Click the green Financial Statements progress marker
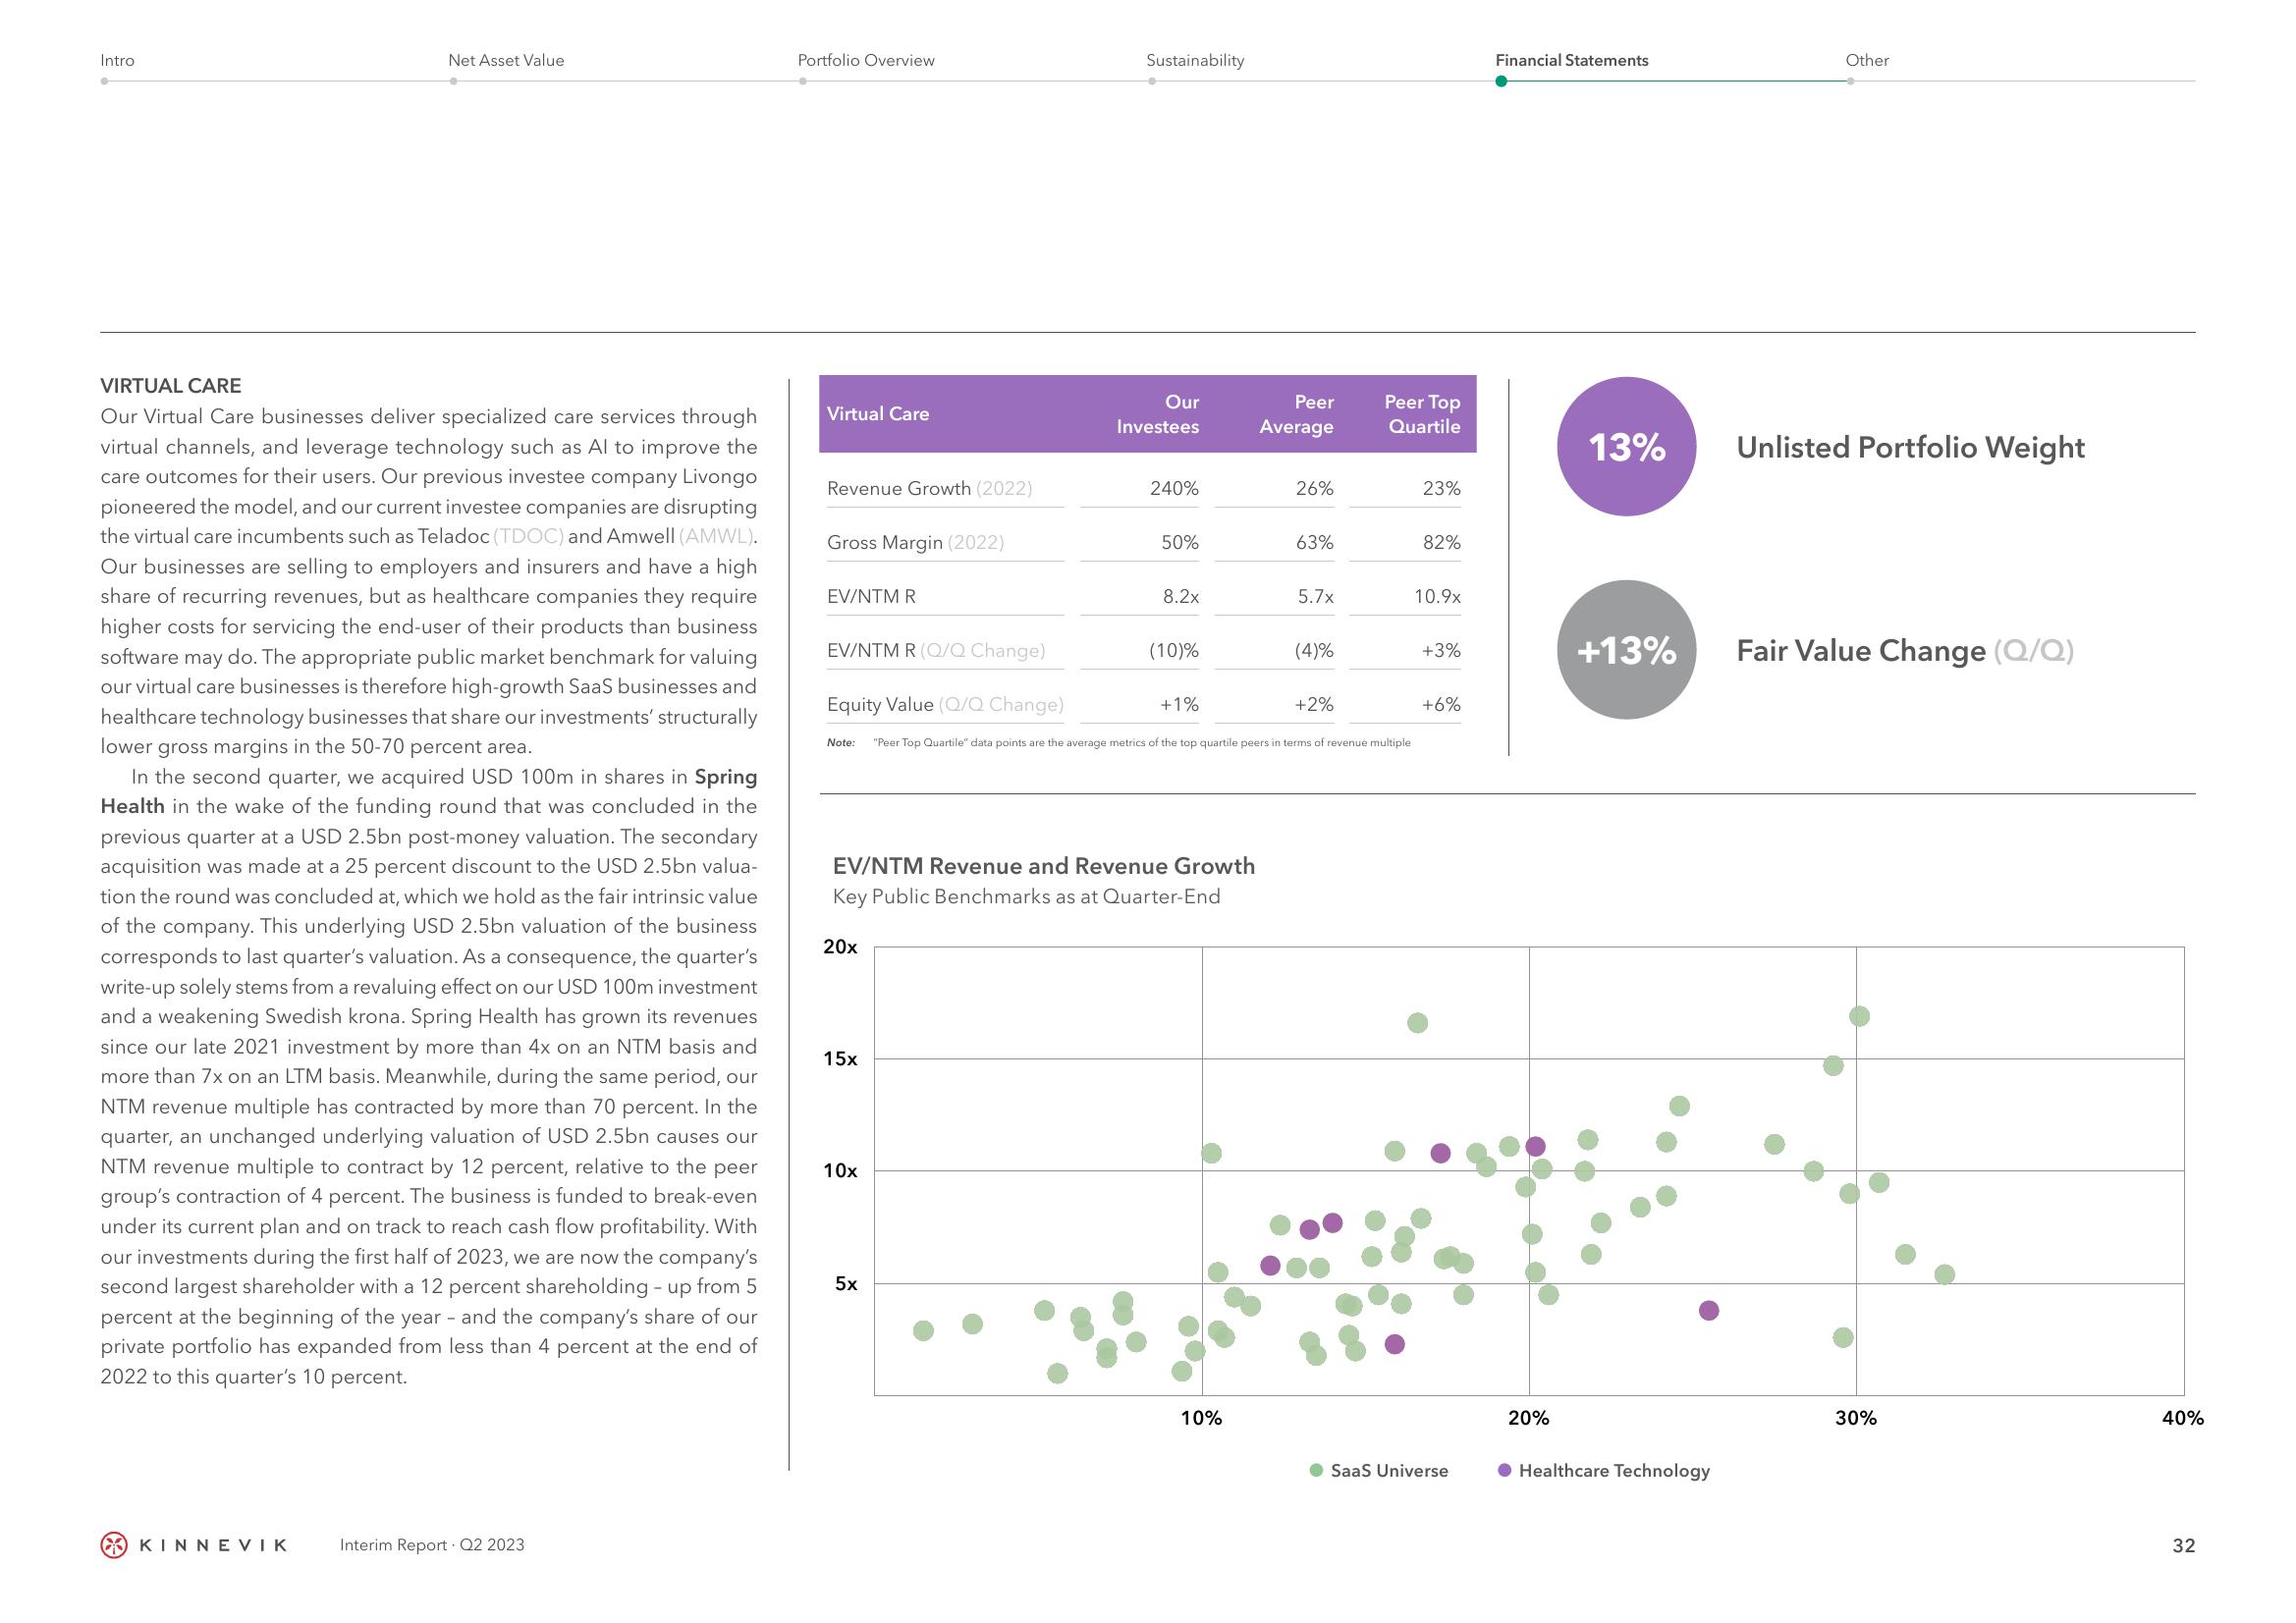 pyautogui.click(x=1501, y=81)
